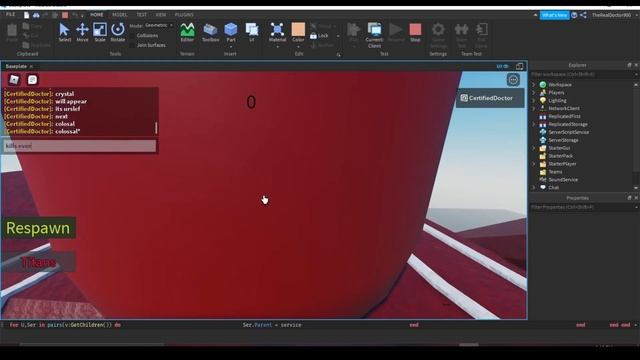Click the Team Test icon
Screen dimensions: 640x360
click(462, 29)
